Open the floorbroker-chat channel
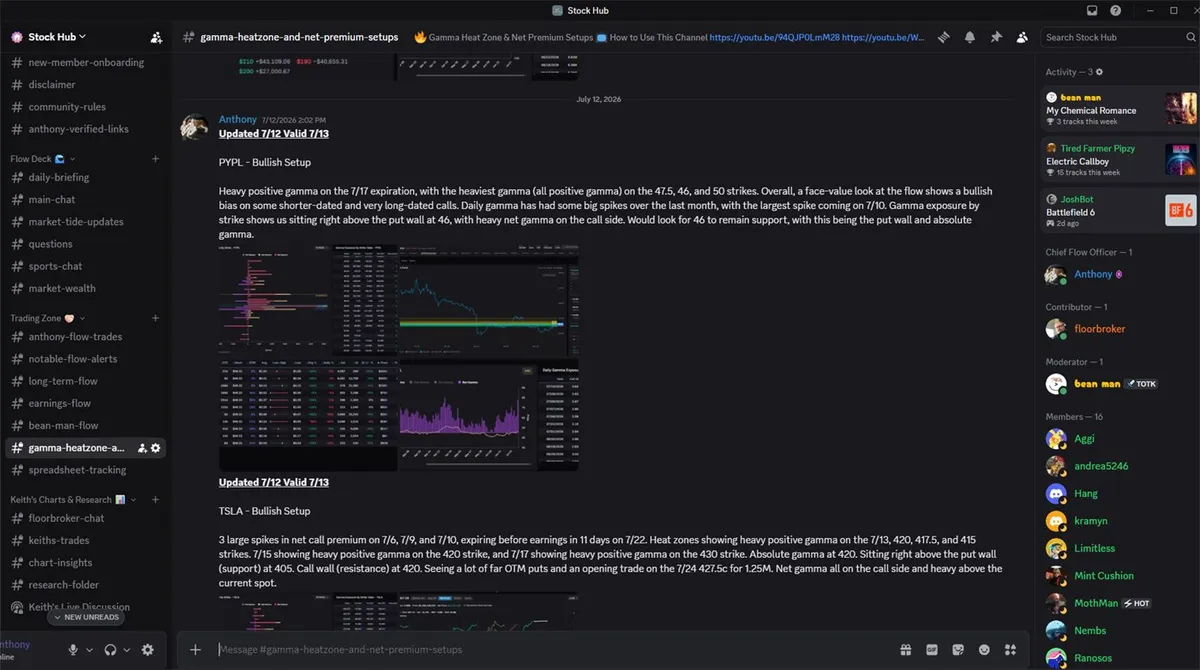Image resolution: width=1200 pixels, height=670 pixels. click(x=86, y=518)
